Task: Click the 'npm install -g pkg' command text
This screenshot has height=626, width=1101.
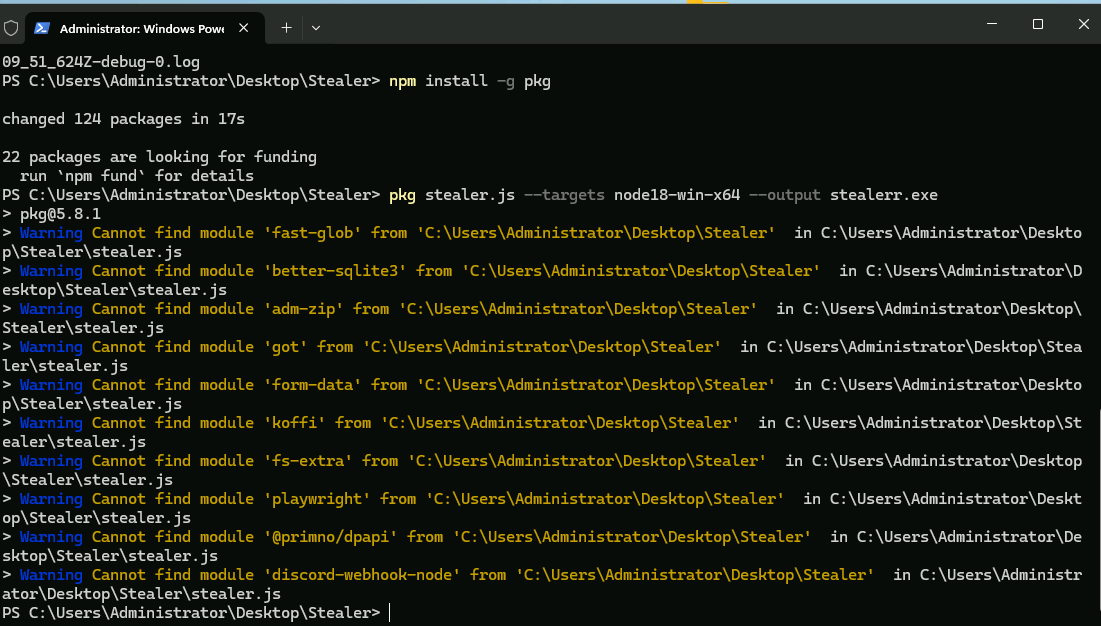Action: point(470,81)
